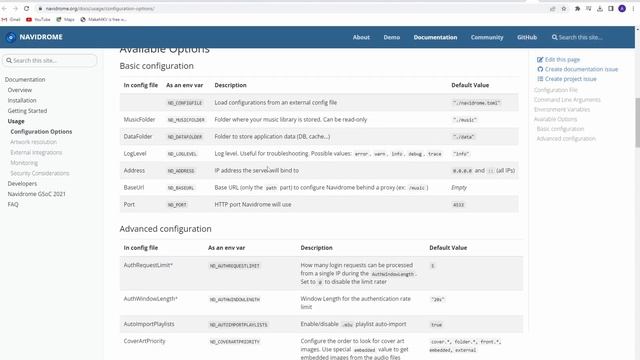Click the padlock site info icon
Viewport: 640px width, 360px height.
[x=40, y=9]
